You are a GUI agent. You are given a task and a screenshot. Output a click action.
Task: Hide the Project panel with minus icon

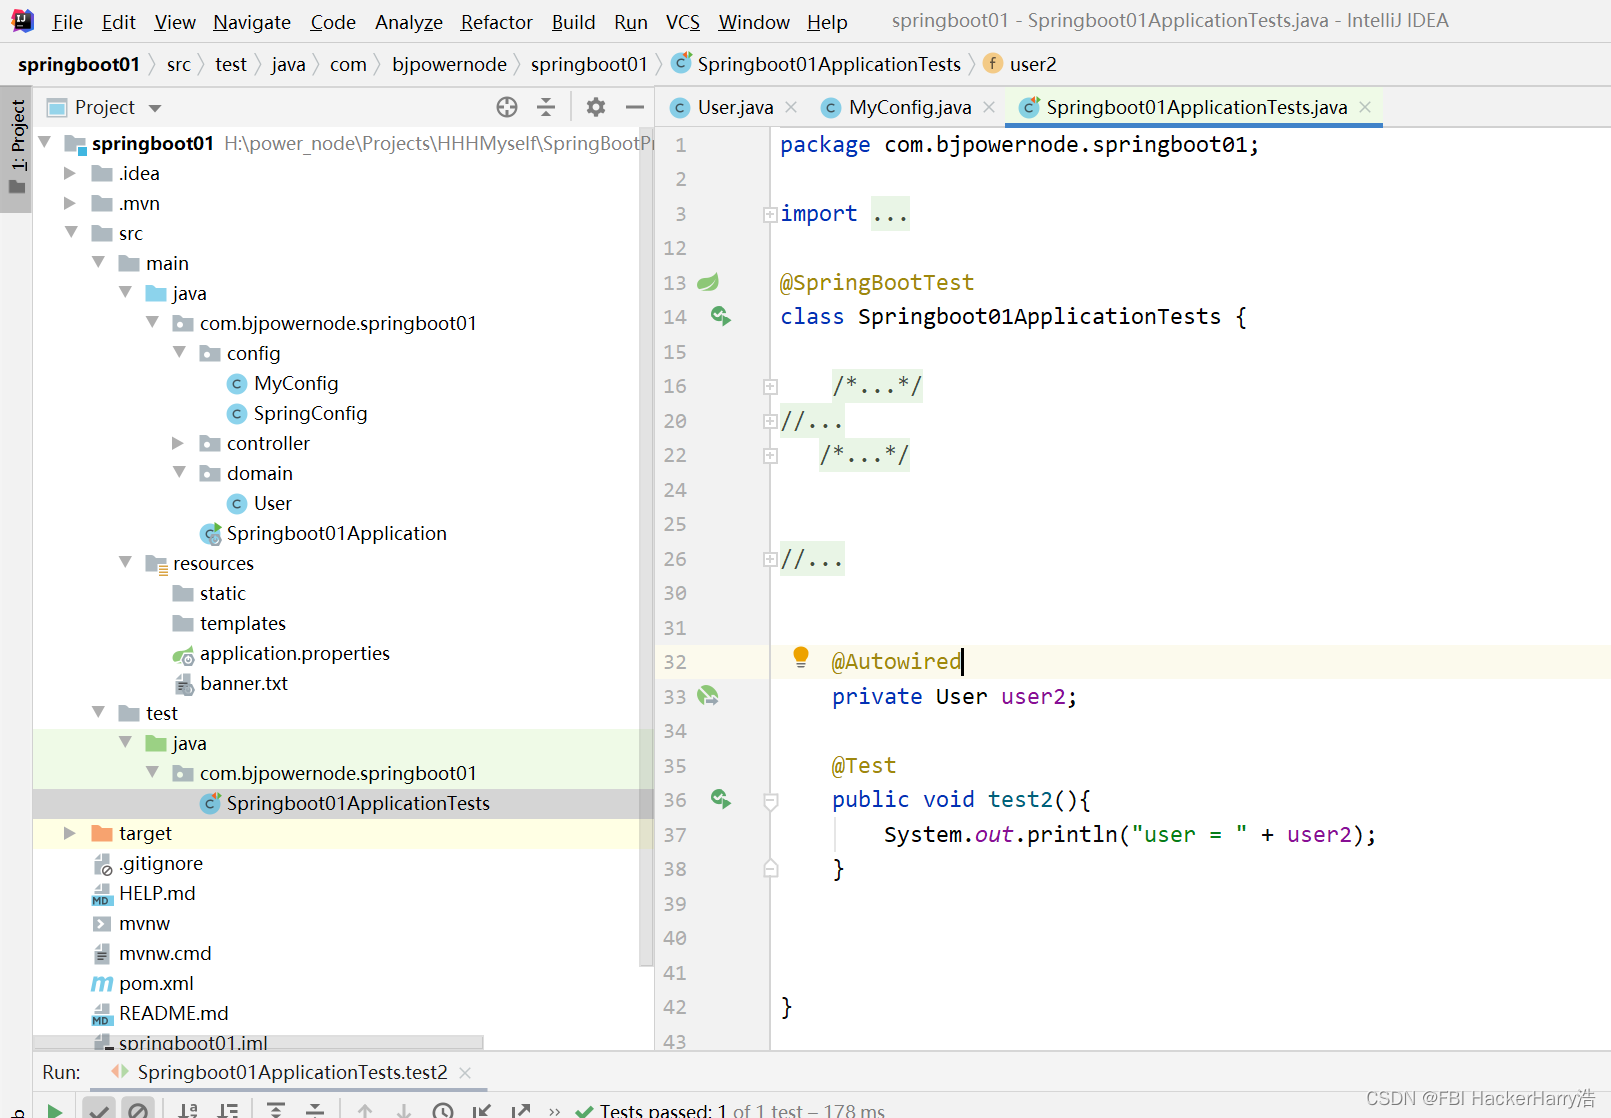634,107
